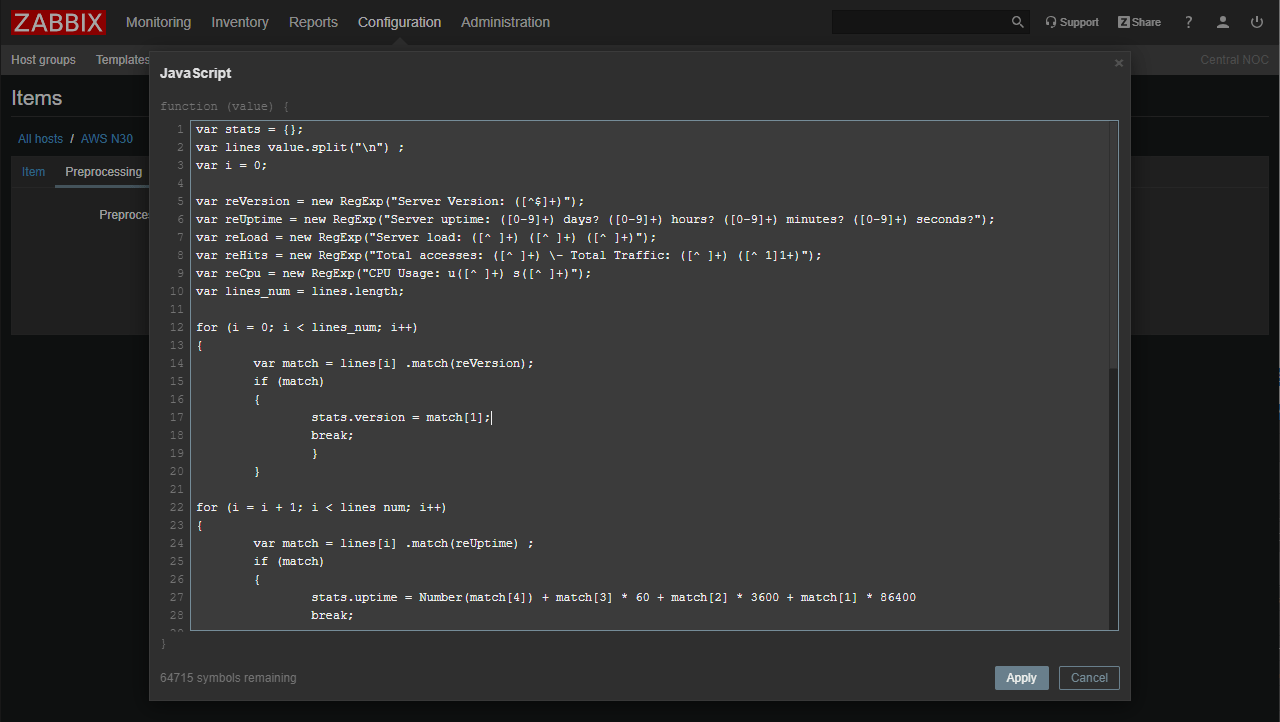Open the Monitoring menu
Viewport: 1280px width, 722px height.
tap(158, 22)
